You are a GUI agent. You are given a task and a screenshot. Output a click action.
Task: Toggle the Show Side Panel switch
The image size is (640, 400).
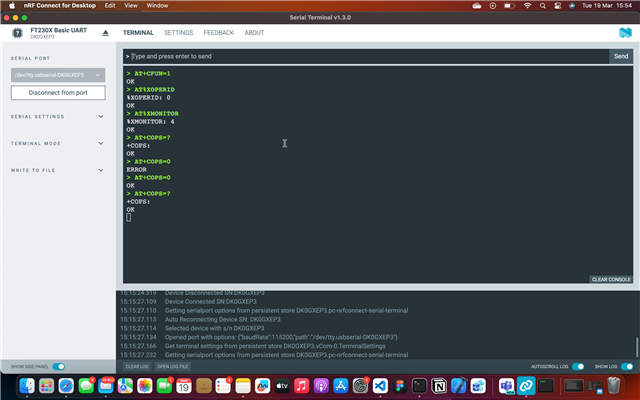click(x=59, y=367)
